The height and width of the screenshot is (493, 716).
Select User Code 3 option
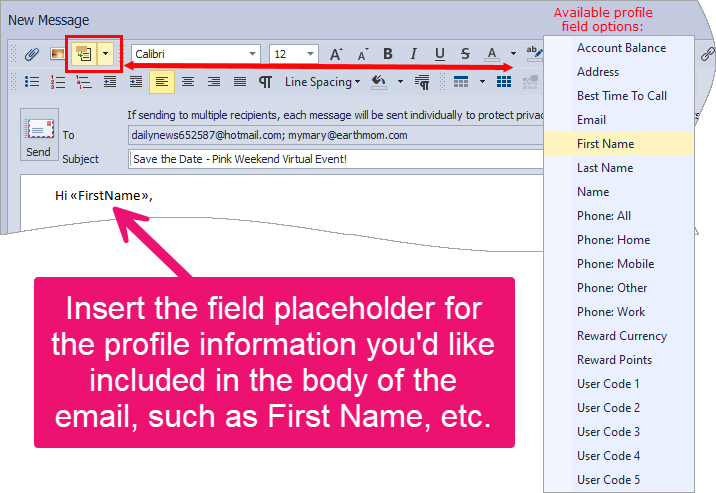pyautogui.click(x=619, y=432)
